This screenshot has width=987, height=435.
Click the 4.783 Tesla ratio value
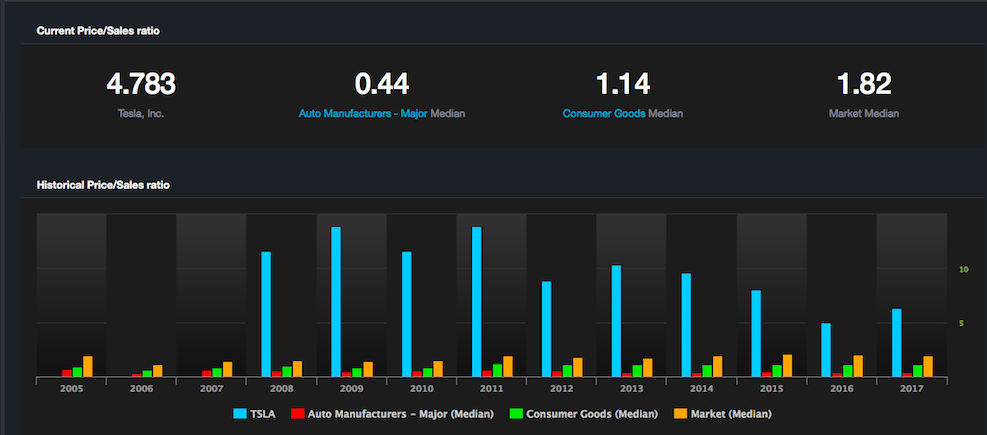click(x=141, y=84)
